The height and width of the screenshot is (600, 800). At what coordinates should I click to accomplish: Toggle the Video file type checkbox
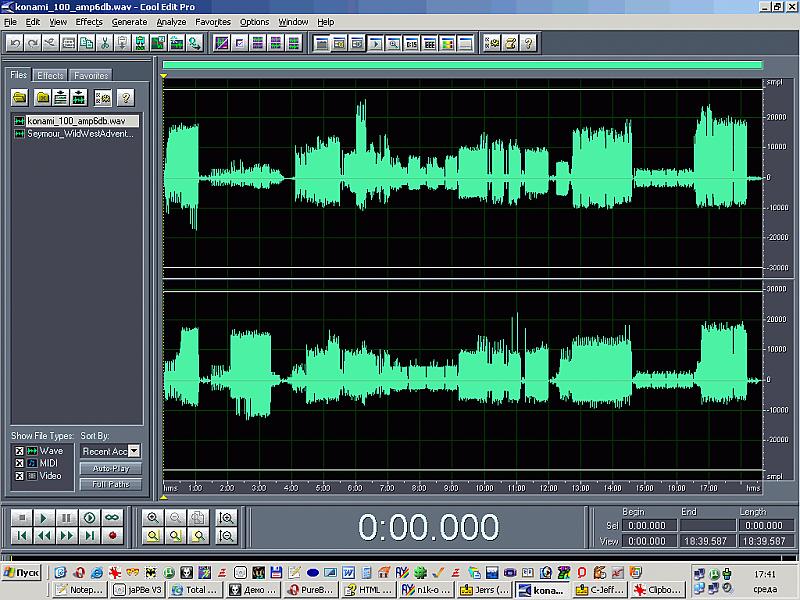coord(19,475)
